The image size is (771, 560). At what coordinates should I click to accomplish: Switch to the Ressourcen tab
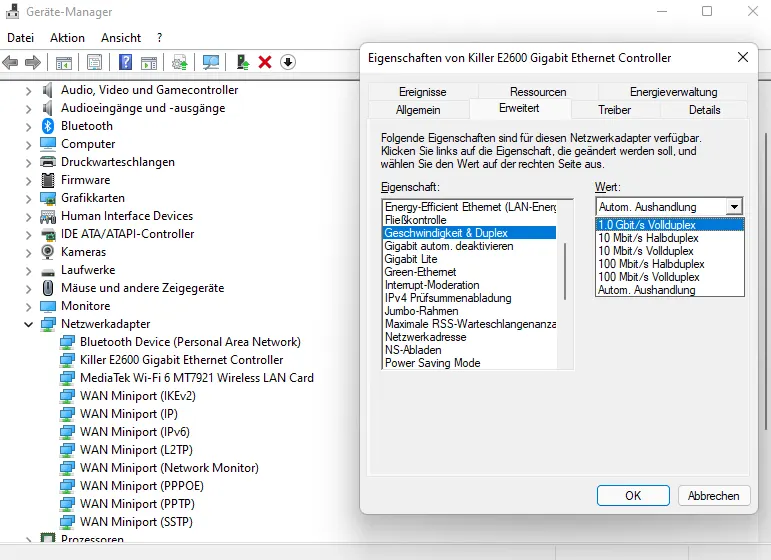pyautogui.click(x=538, y=92)
